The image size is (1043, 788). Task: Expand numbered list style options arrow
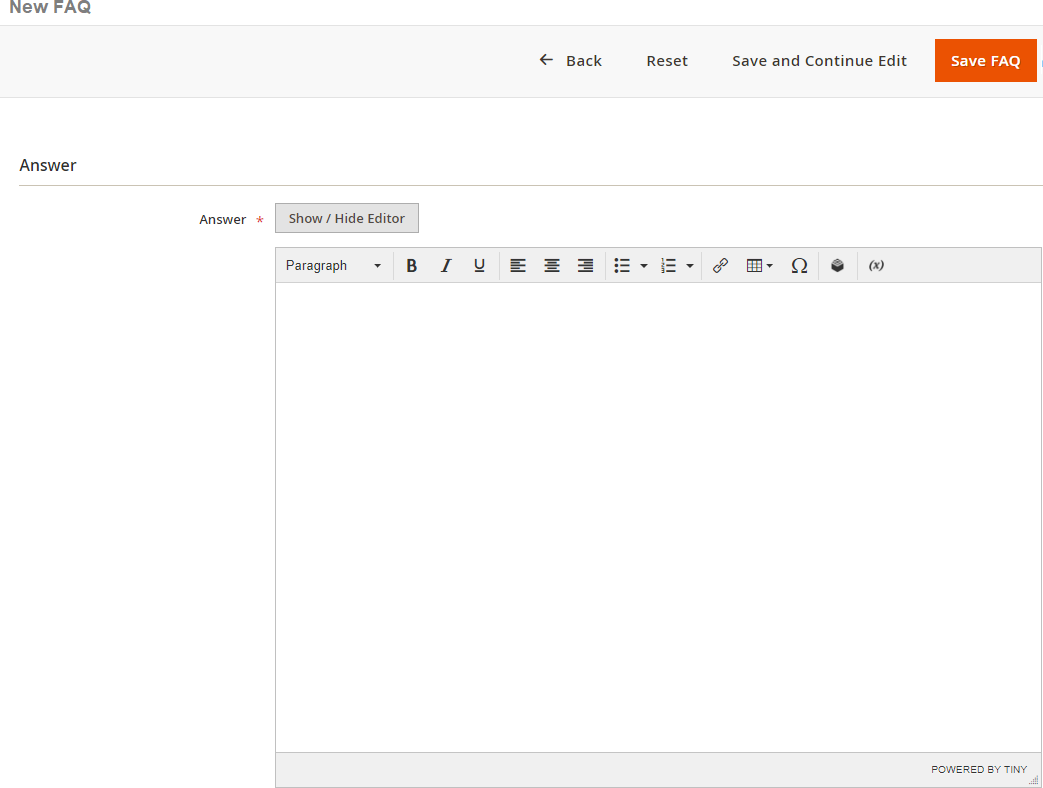pyautogui.click(x=690, y=266)
